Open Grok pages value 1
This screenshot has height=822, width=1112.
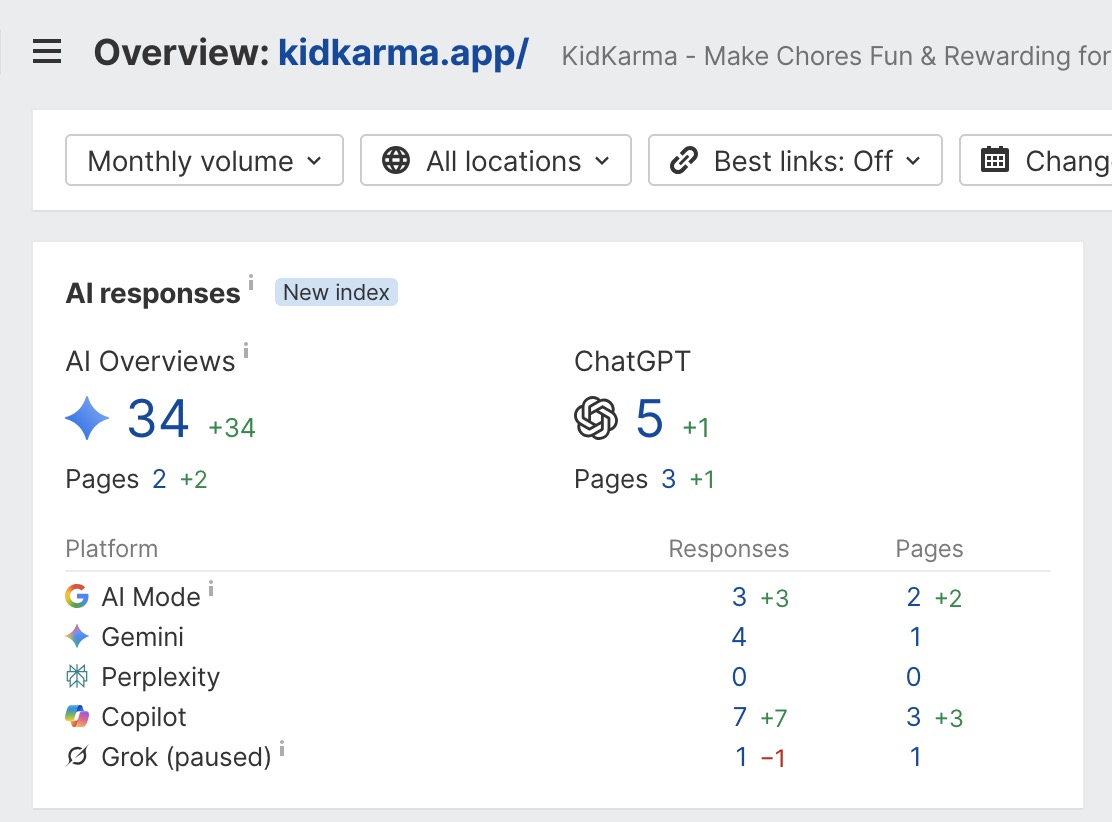coord(916,757)
